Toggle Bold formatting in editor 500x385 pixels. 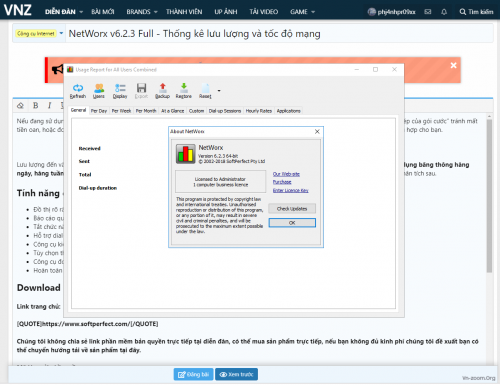(x=35, y=106)
